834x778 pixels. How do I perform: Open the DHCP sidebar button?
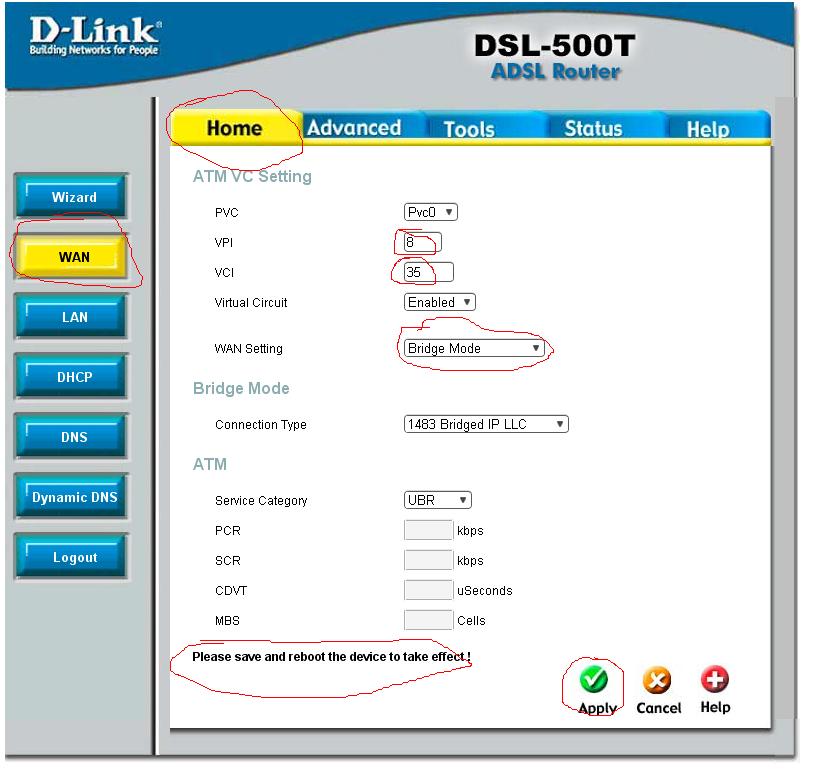coord(74,377)
